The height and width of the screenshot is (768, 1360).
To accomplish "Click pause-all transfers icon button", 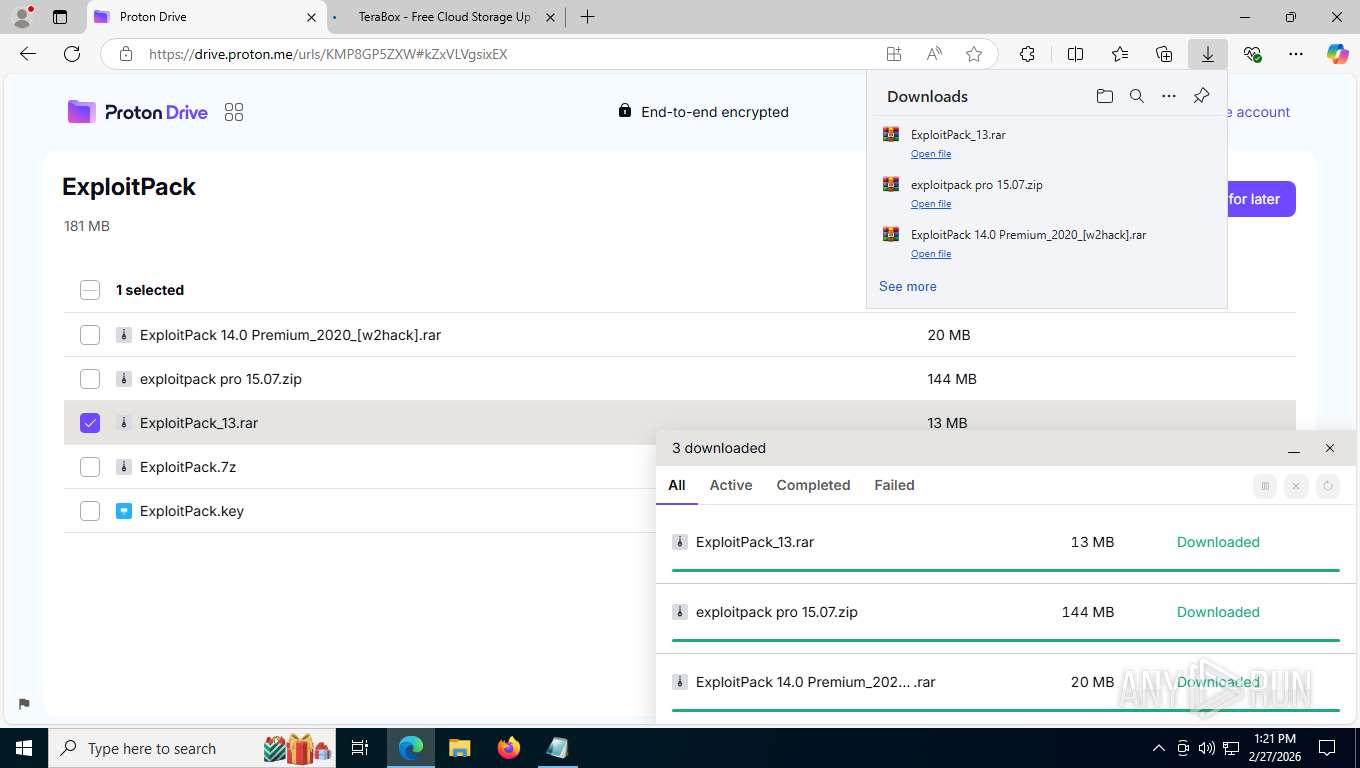I will (1265, 486).
